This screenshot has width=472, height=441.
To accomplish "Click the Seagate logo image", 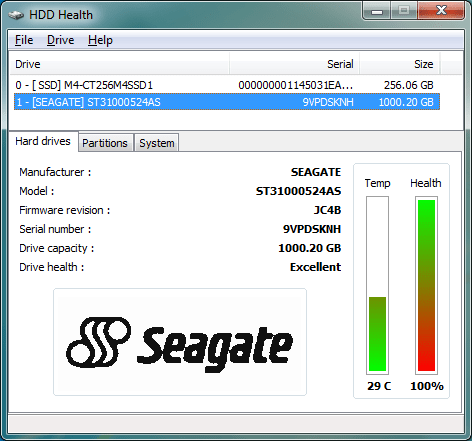I will coord(180,342).
